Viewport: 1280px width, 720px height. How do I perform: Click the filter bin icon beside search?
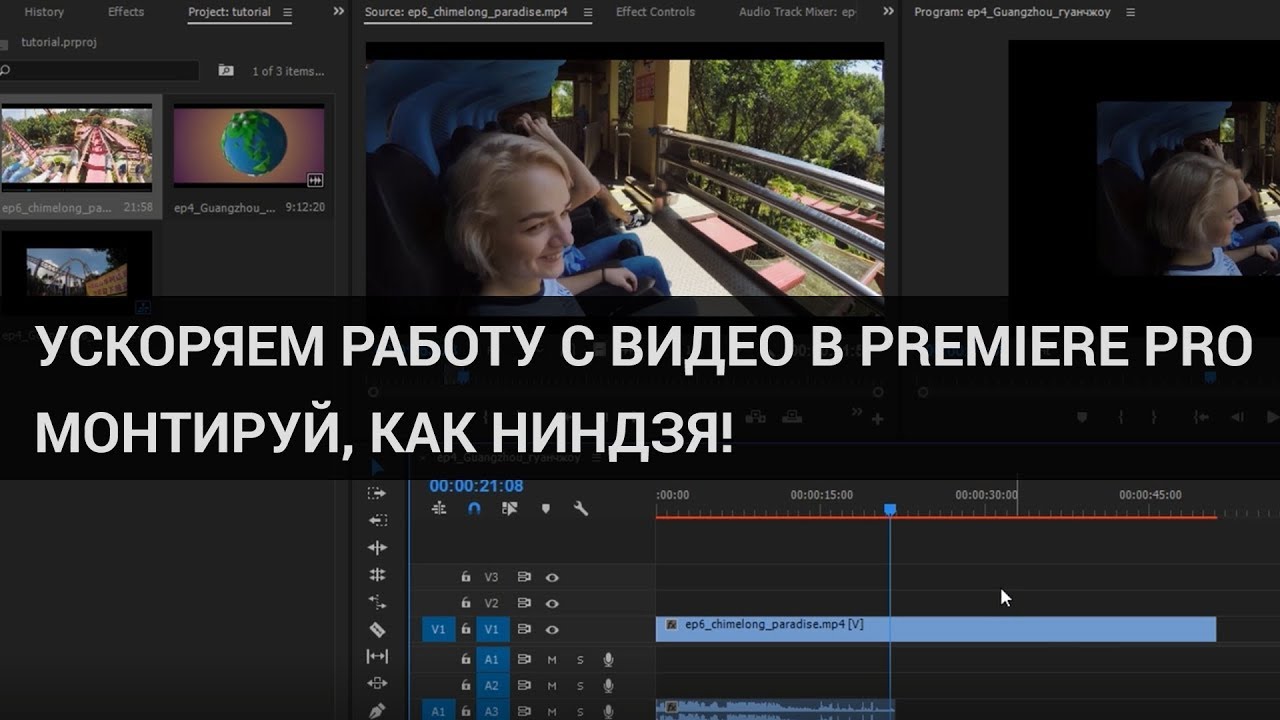tap(226, 71)
